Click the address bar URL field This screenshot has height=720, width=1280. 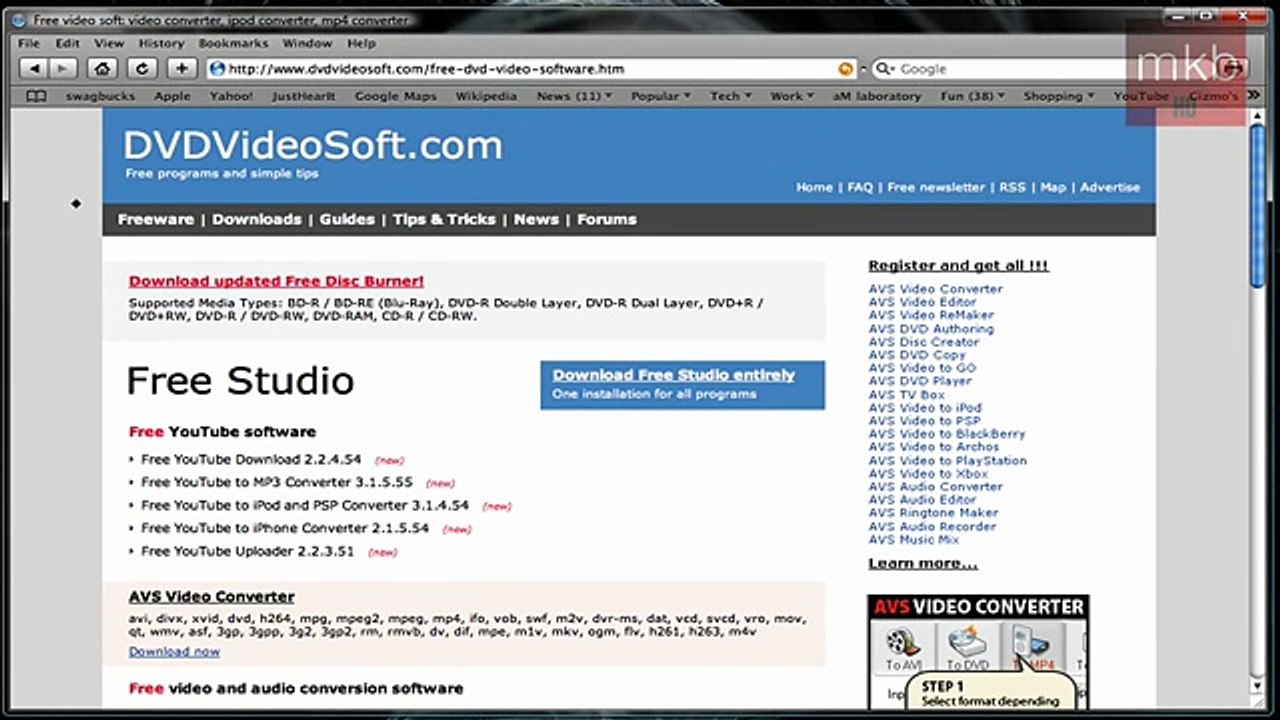coord(531,69)
